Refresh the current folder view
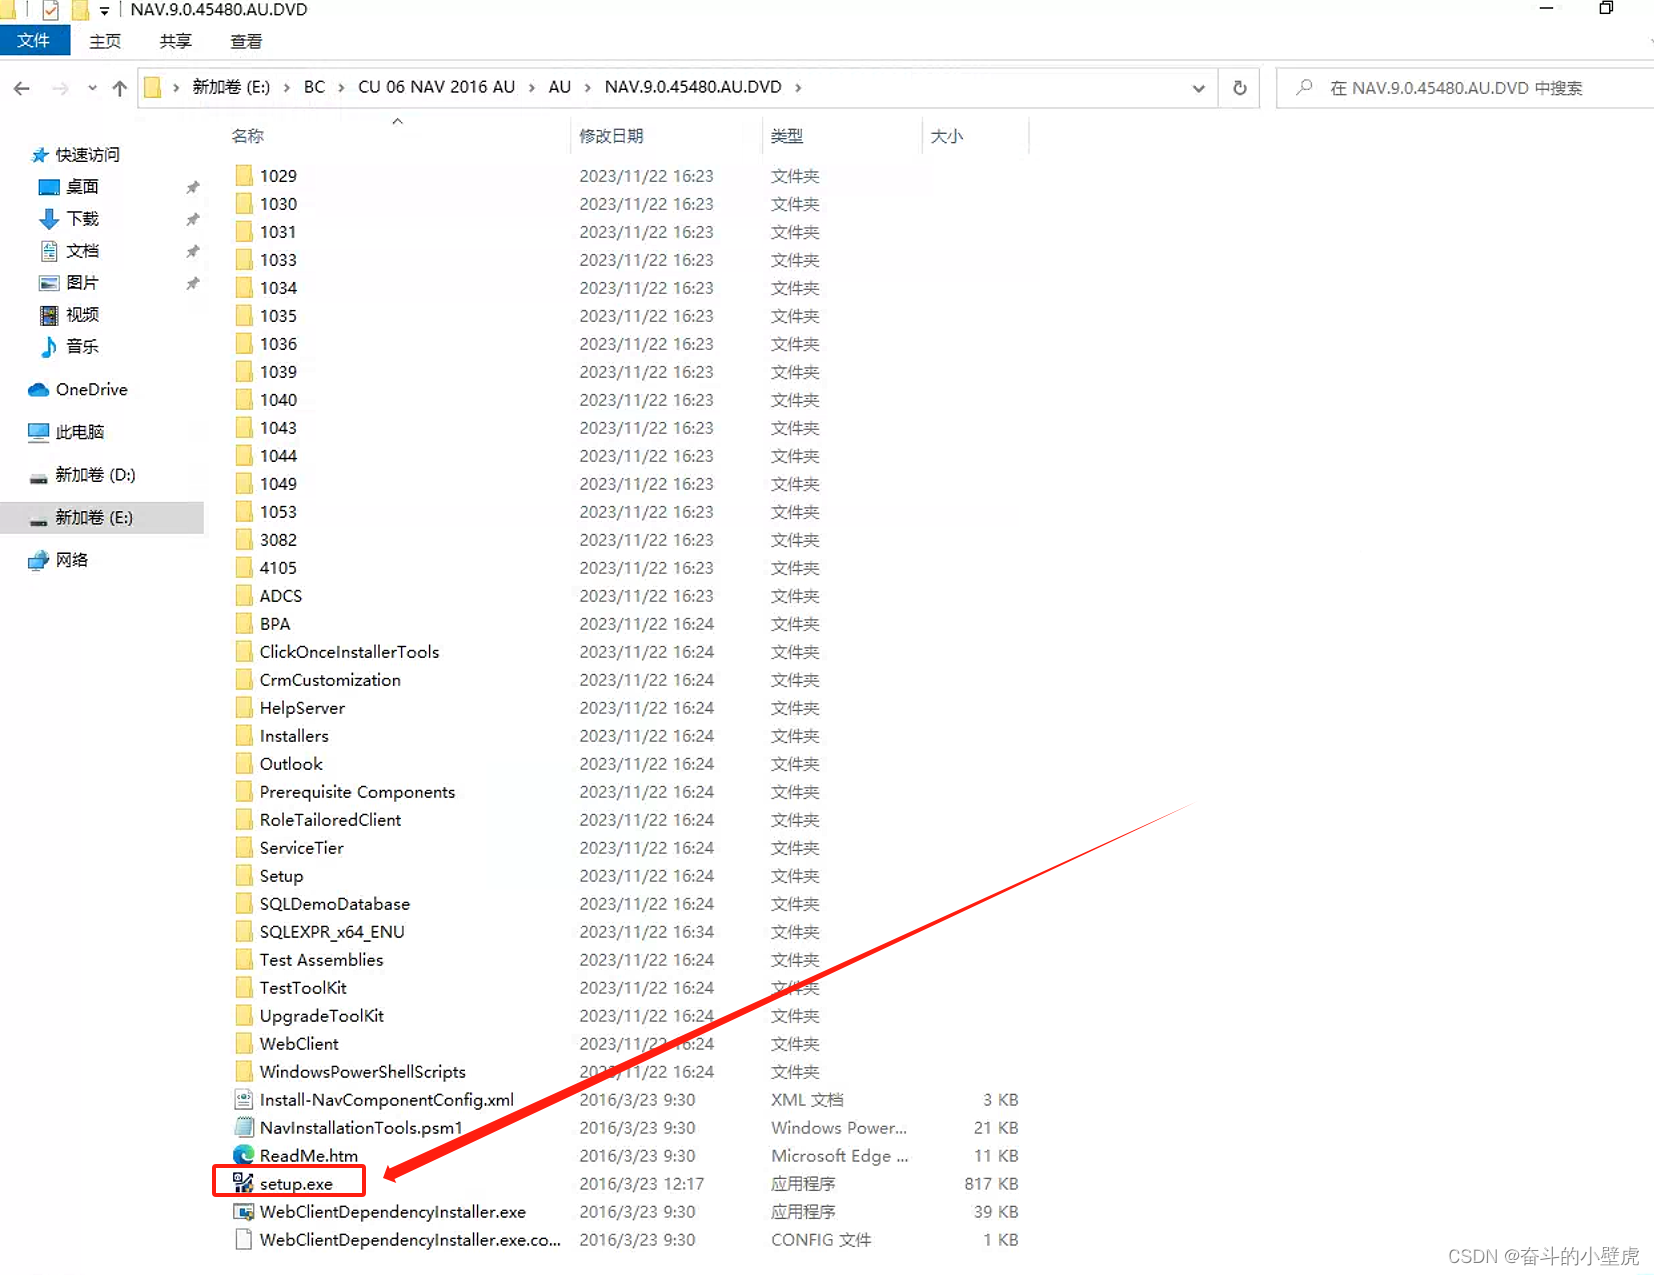 1240,88
